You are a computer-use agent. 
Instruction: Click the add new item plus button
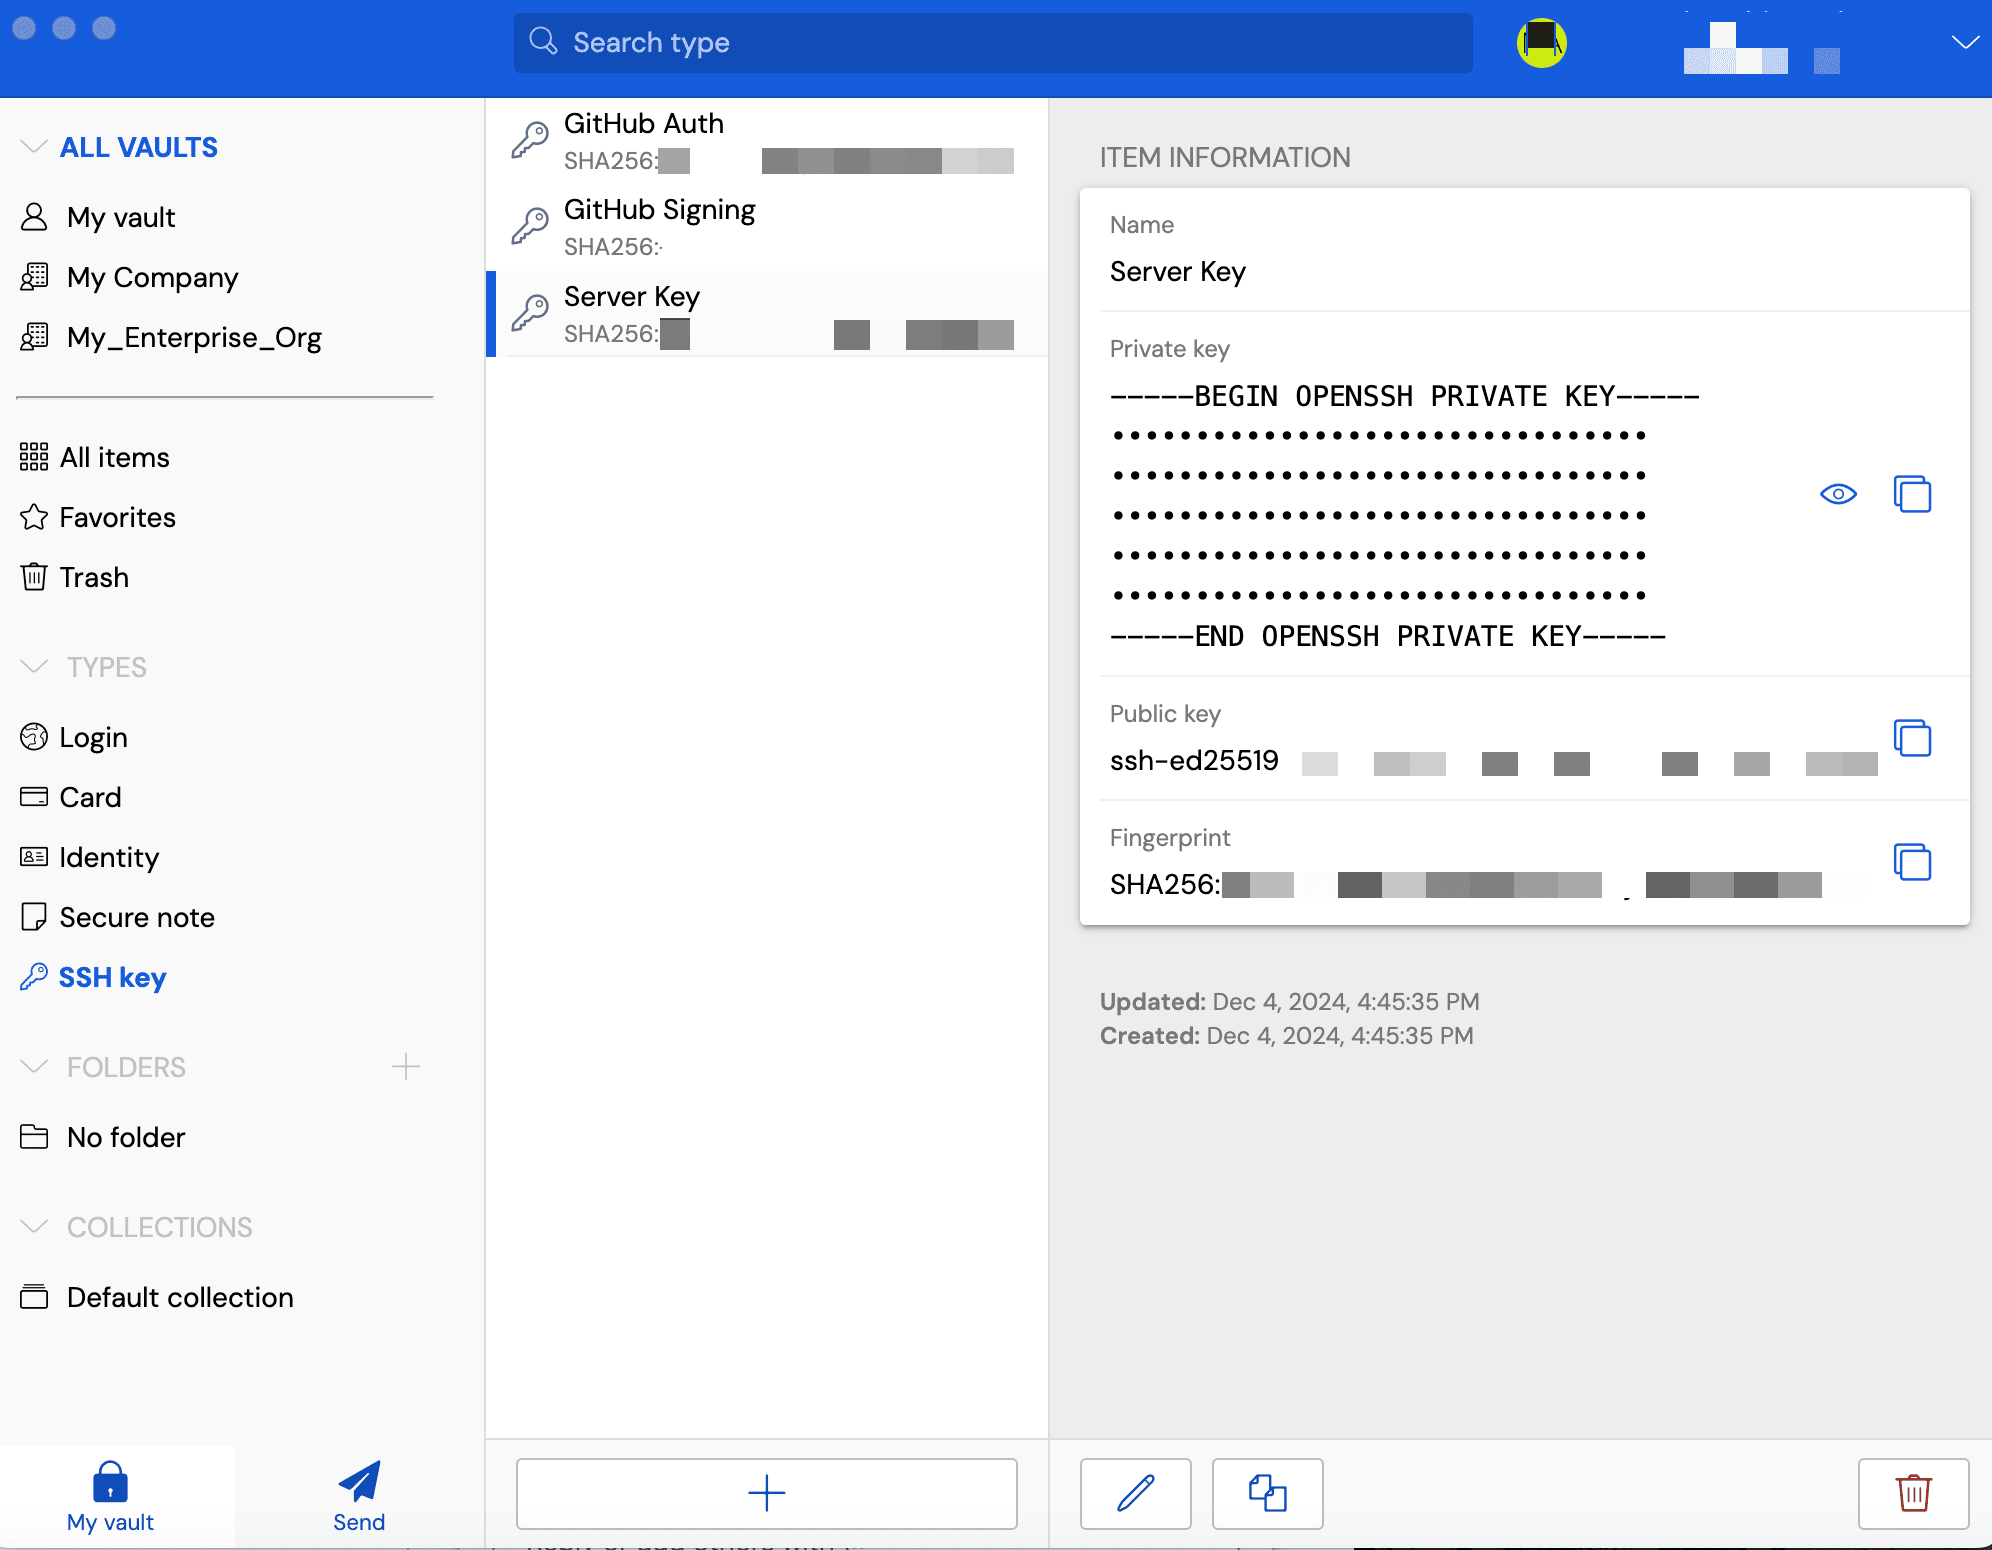766,1493
